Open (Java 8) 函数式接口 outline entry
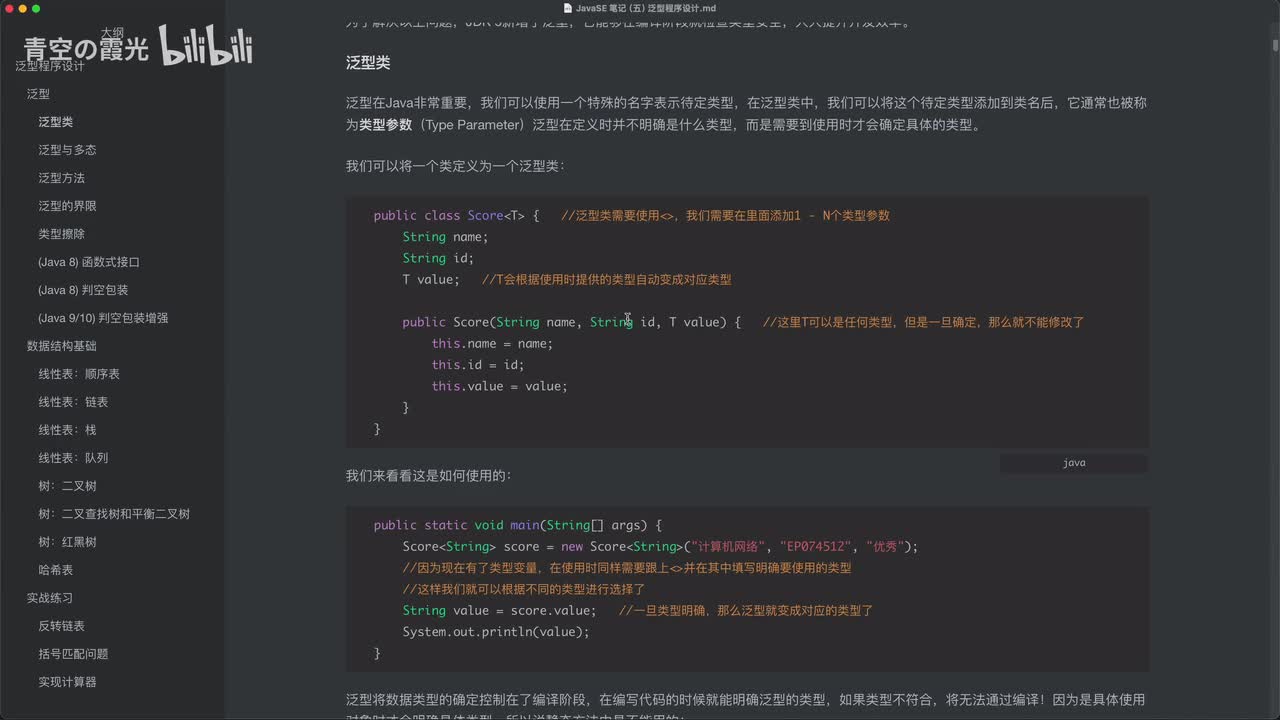The height and width of the screenshot is (720, 1280). (x=89, y=262)
